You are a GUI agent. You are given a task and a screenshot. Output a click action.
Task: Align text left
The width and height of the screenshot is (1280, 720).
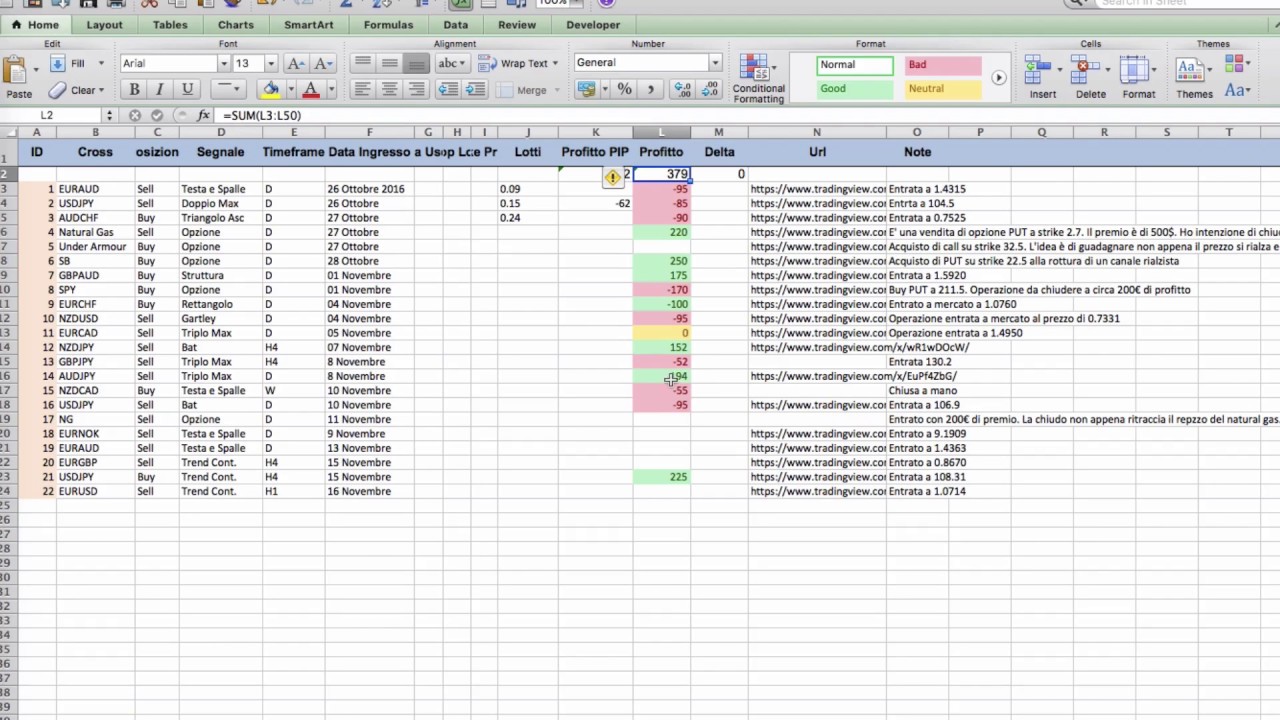[363, 90]
